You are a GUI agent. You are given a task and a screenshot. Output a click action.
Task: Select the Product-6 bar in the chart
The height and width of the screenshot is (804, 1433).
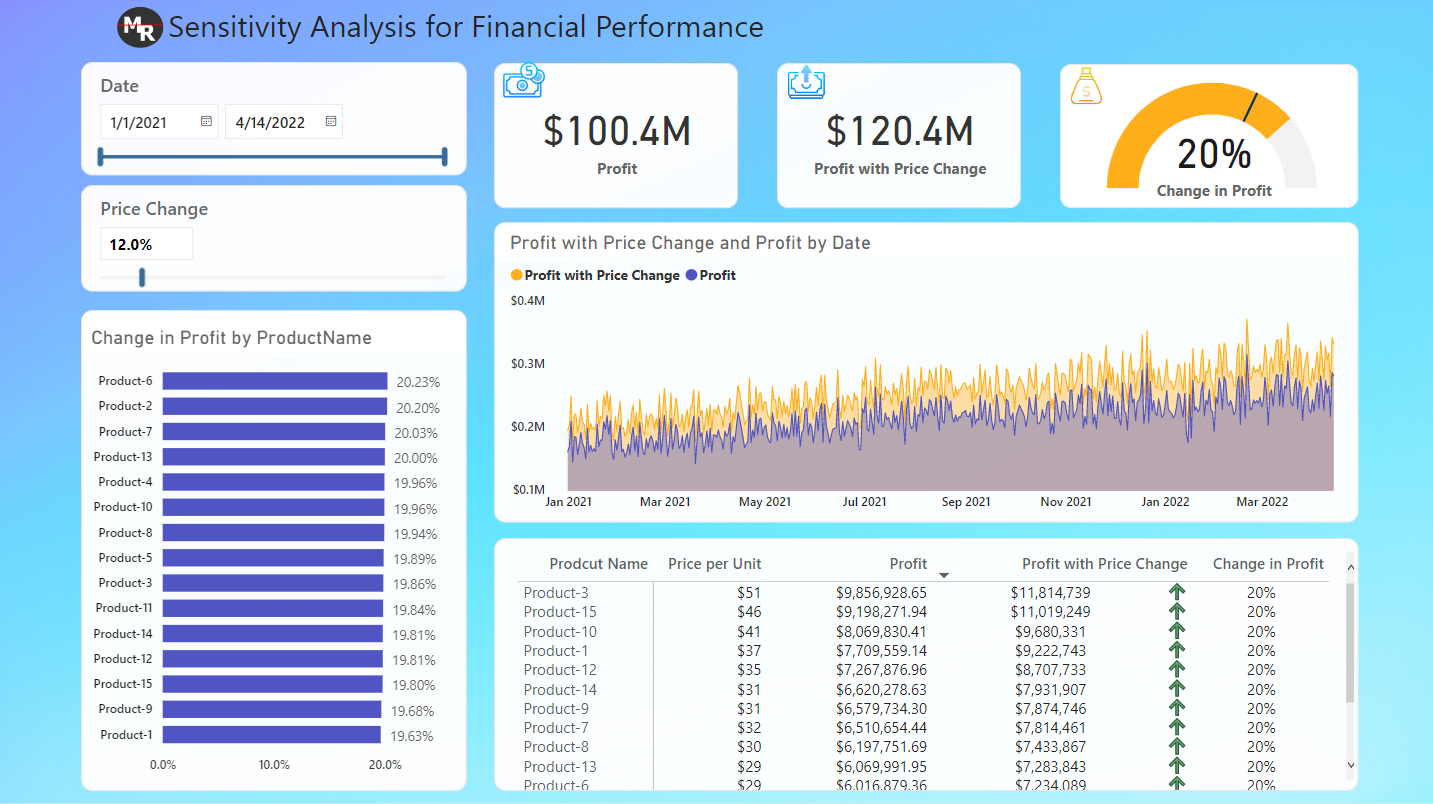tap(274, 381)
